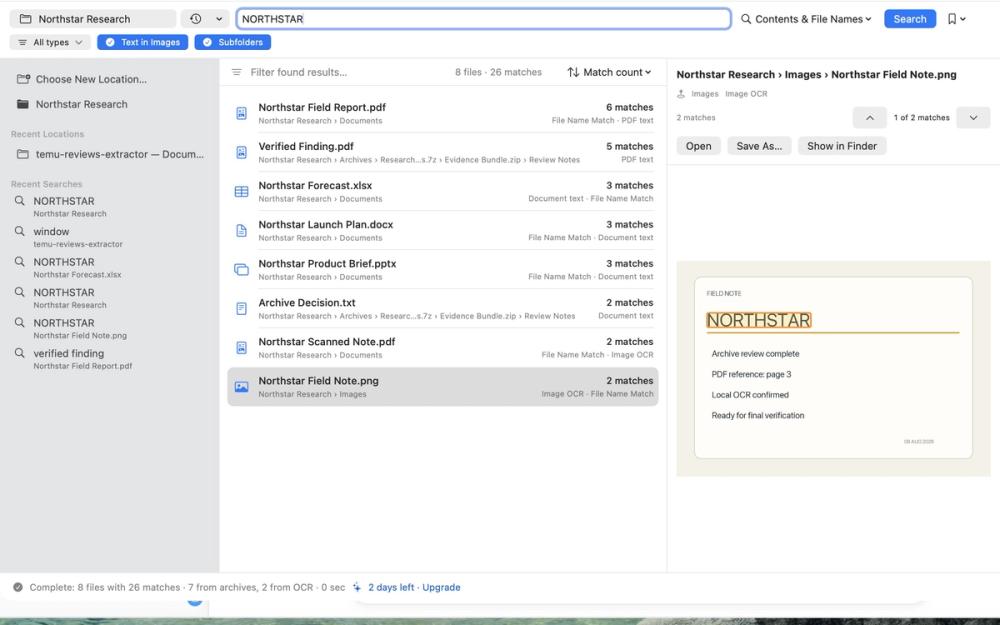Click the preview breadcrumb path header

[816, 75]
